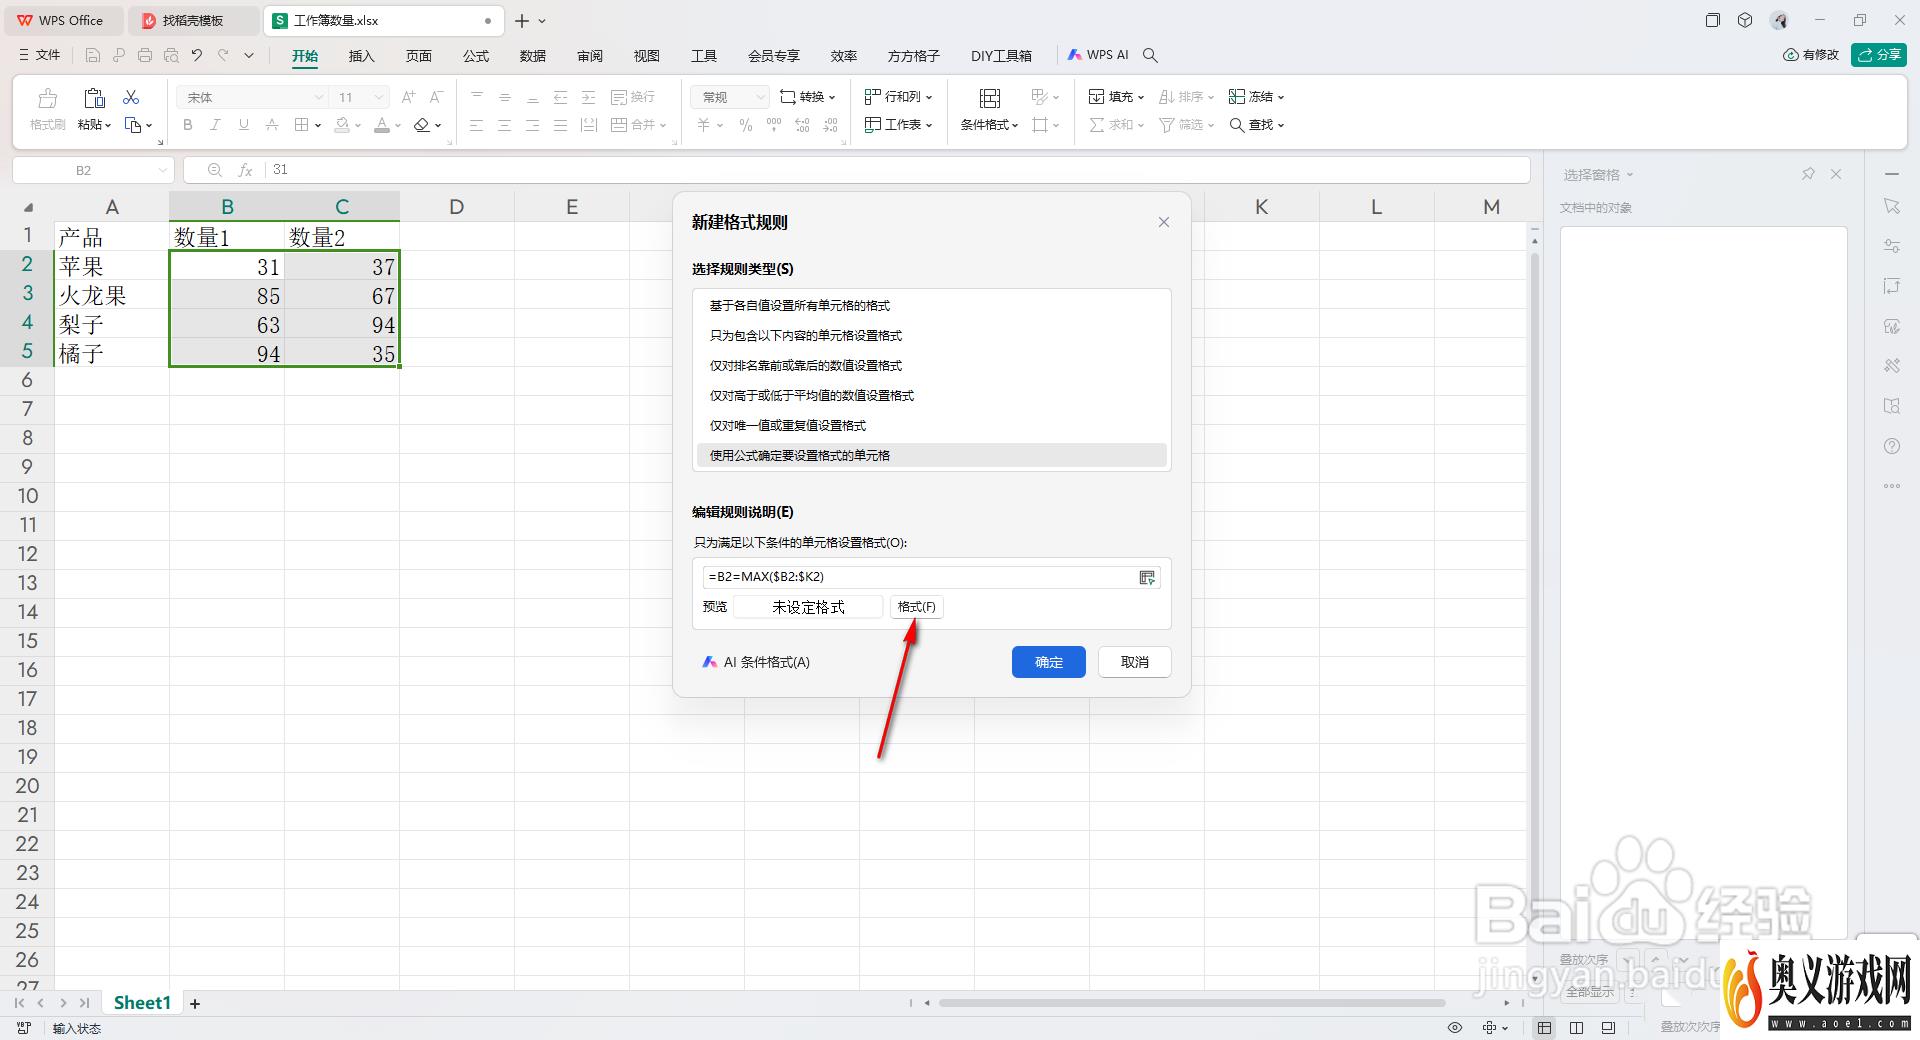Click the green 分享 (Share) button
Screen dimensions: 1920x1040
(x=1878, y=55)
